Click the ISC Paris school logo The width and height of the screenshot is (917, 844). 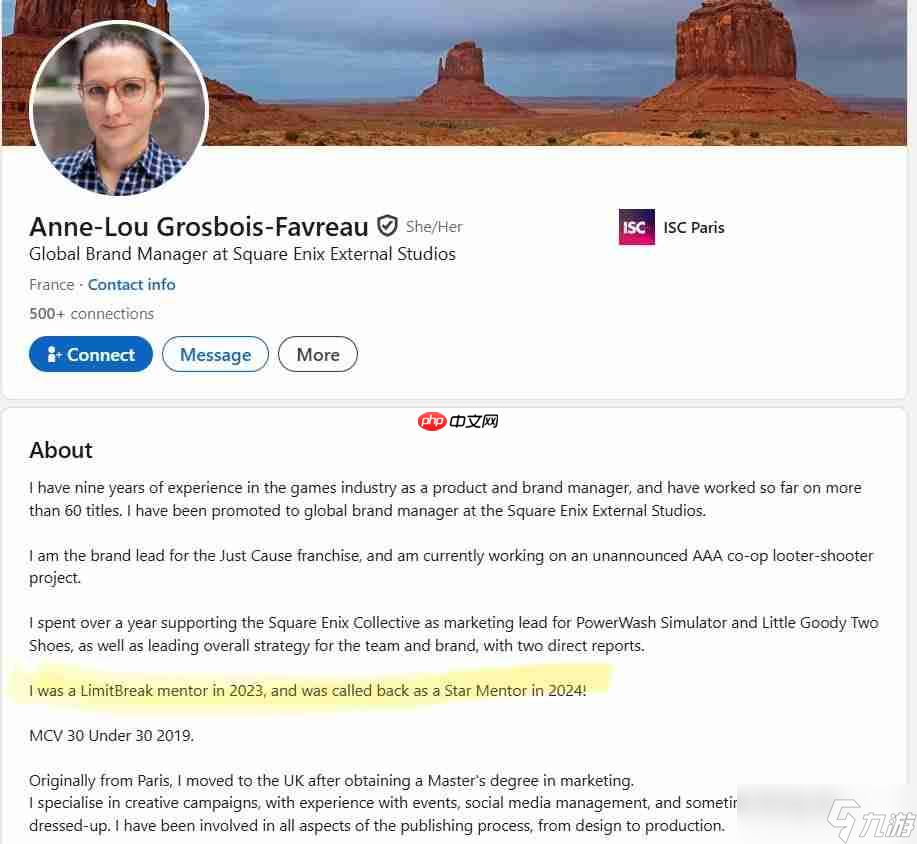coord(637,227)
